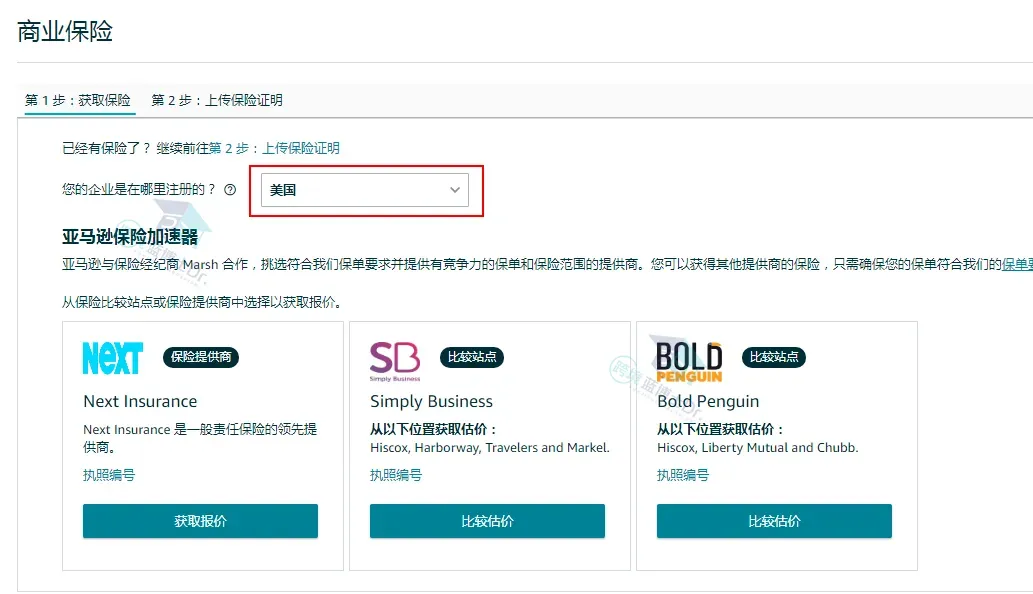
Task: Click the Simply Business card title
Action: pyautogui.click(x=432, y=401)
